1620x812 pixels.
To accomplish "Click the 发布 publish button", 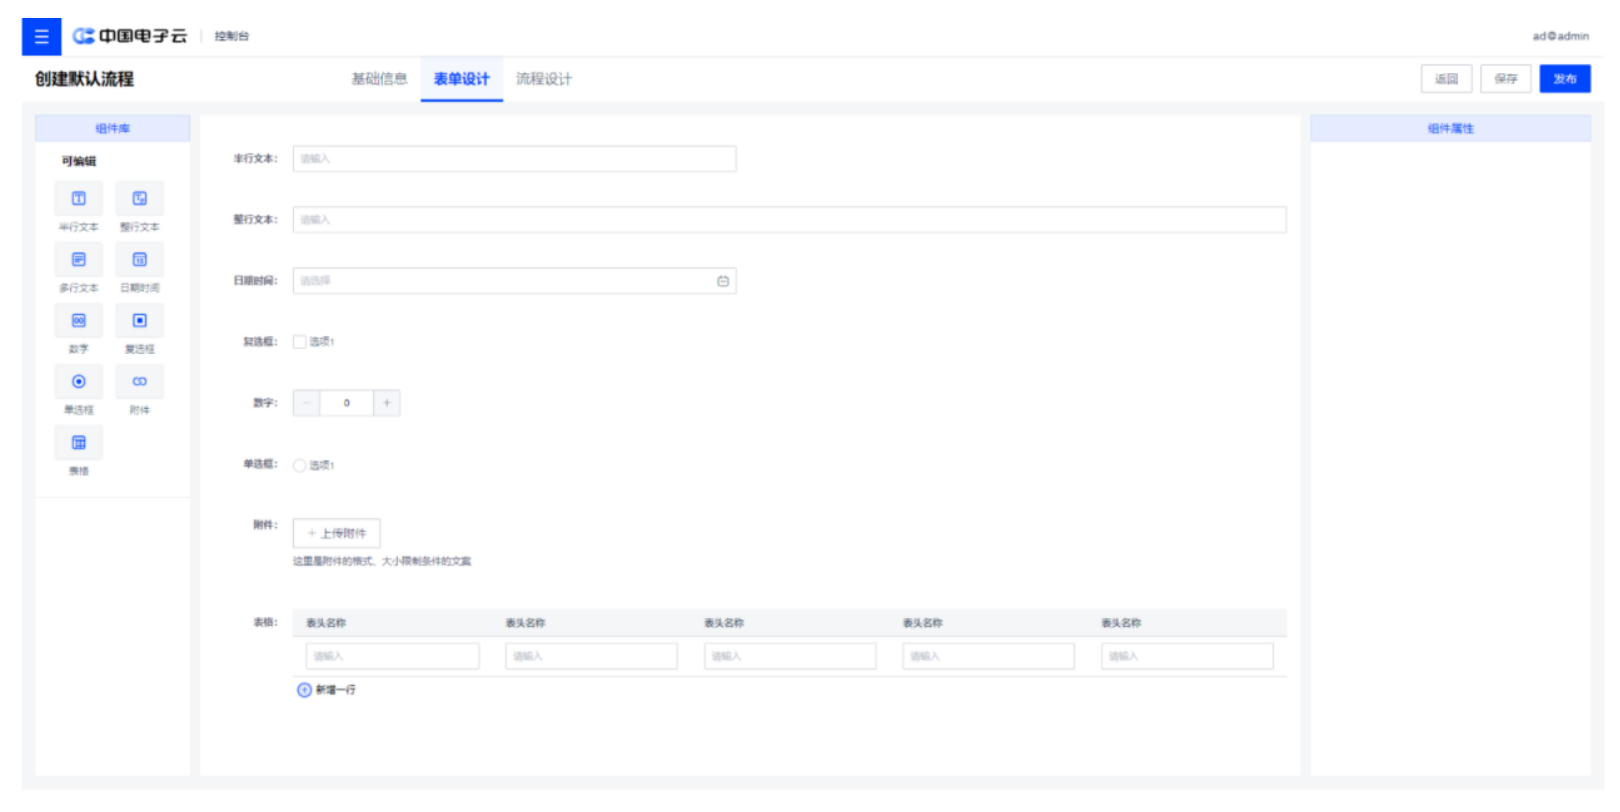I will 1564,79.
